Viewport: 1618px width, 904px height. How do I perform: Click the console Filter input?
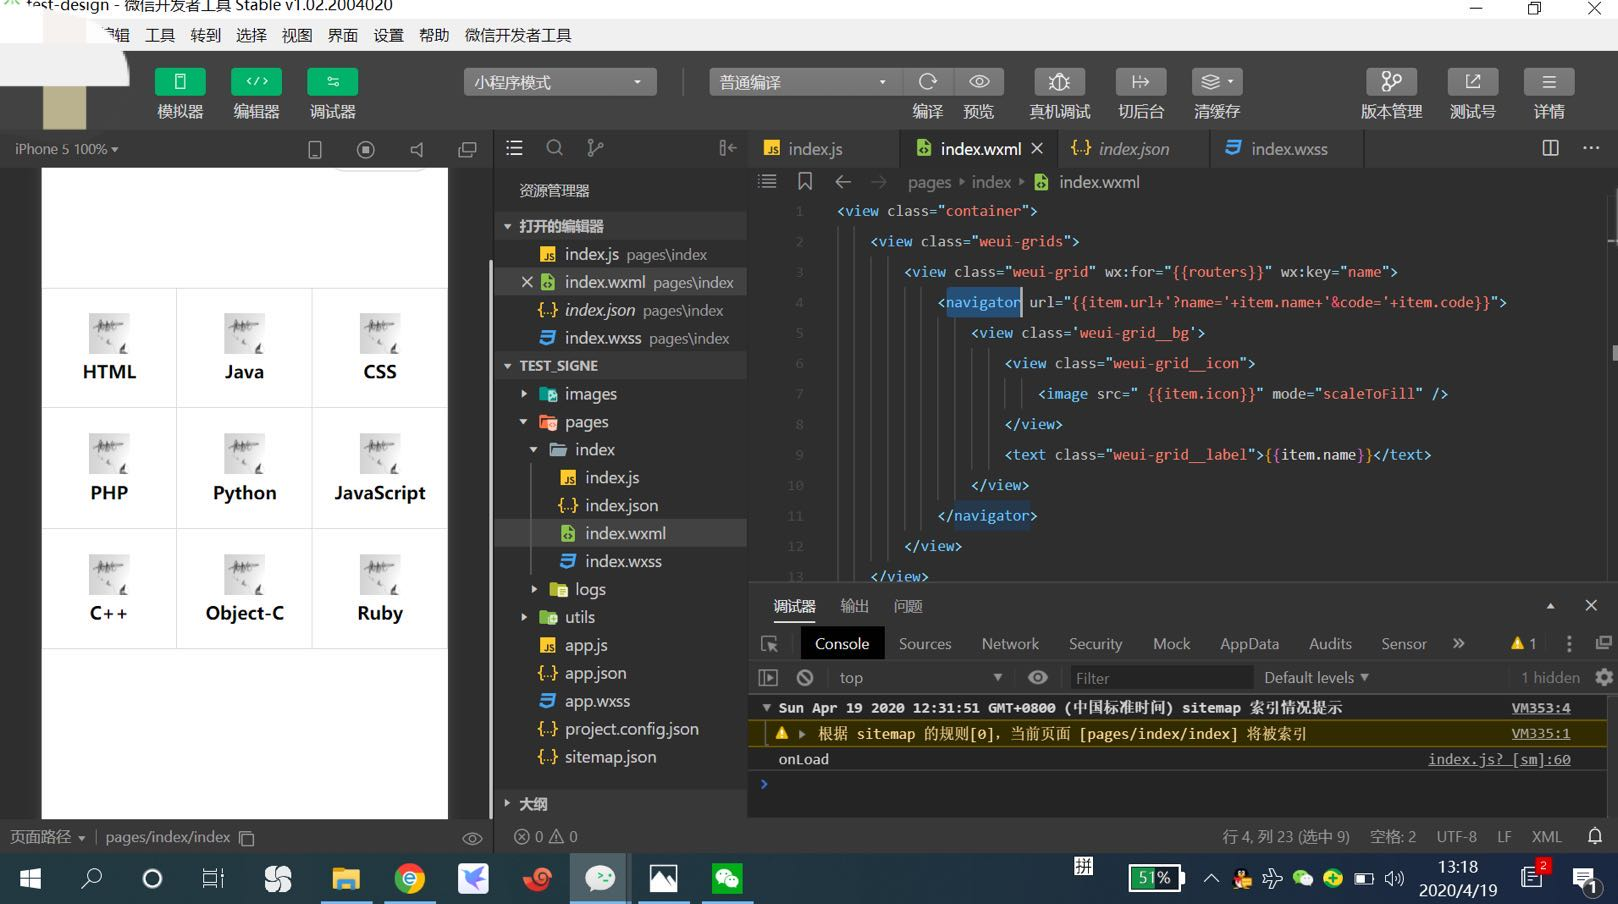tap(1161, 677)
